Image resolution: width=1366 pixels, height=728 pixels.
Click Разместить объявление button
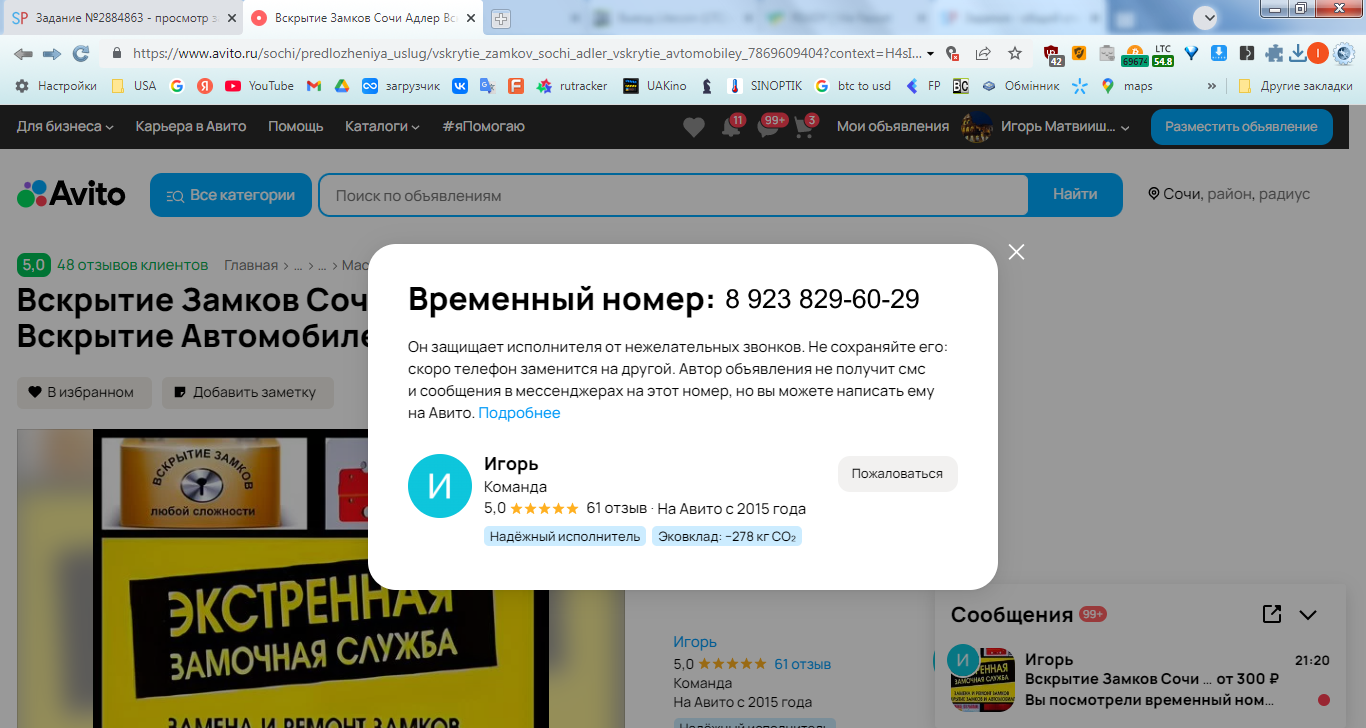click(1241, 127)
